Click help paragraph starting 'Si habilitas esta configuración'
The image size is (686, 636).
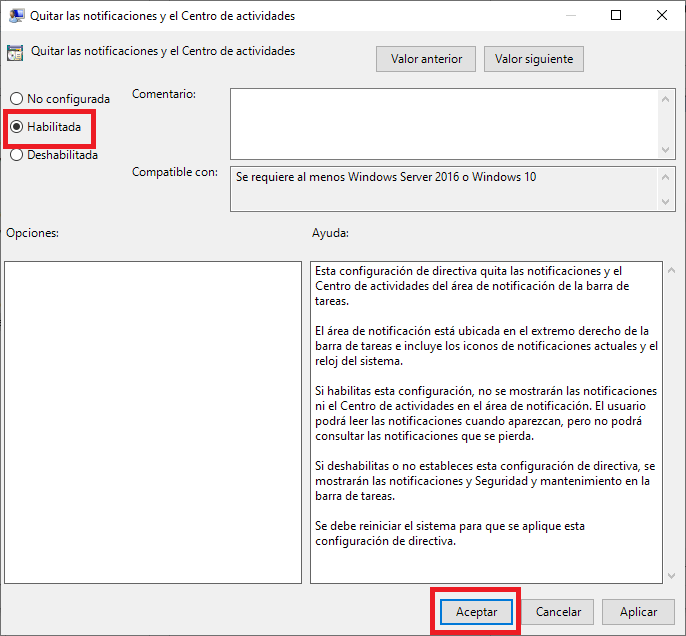[486, 413]
